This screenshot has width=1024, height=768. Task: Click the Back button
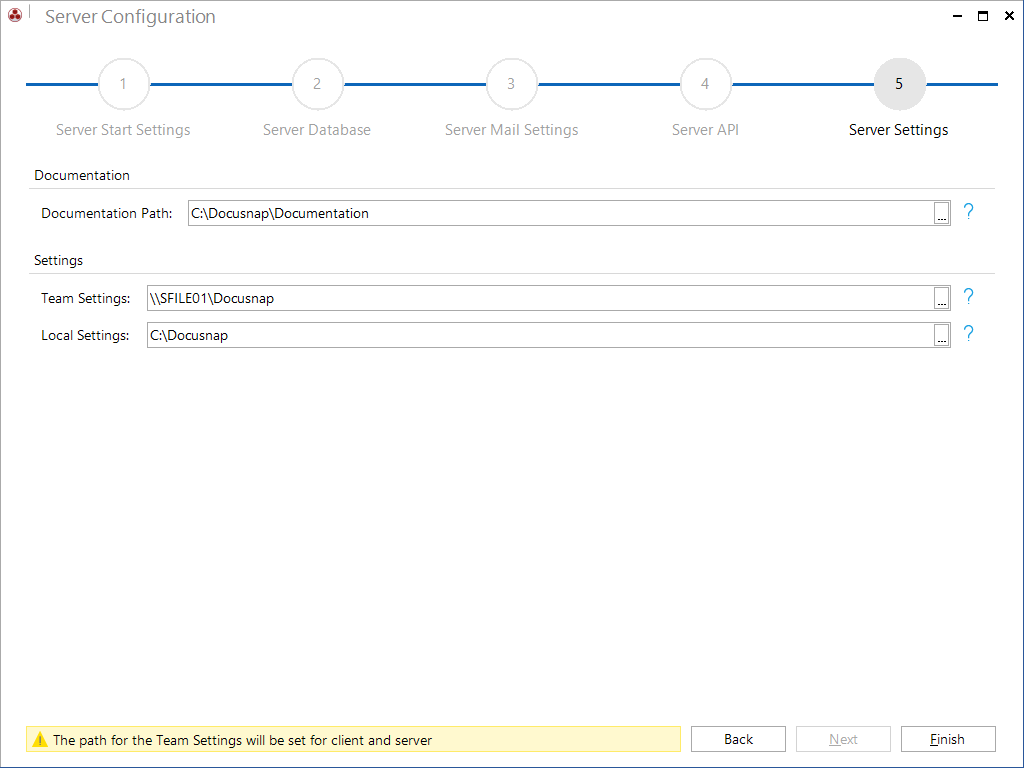(x=738, y=739)
